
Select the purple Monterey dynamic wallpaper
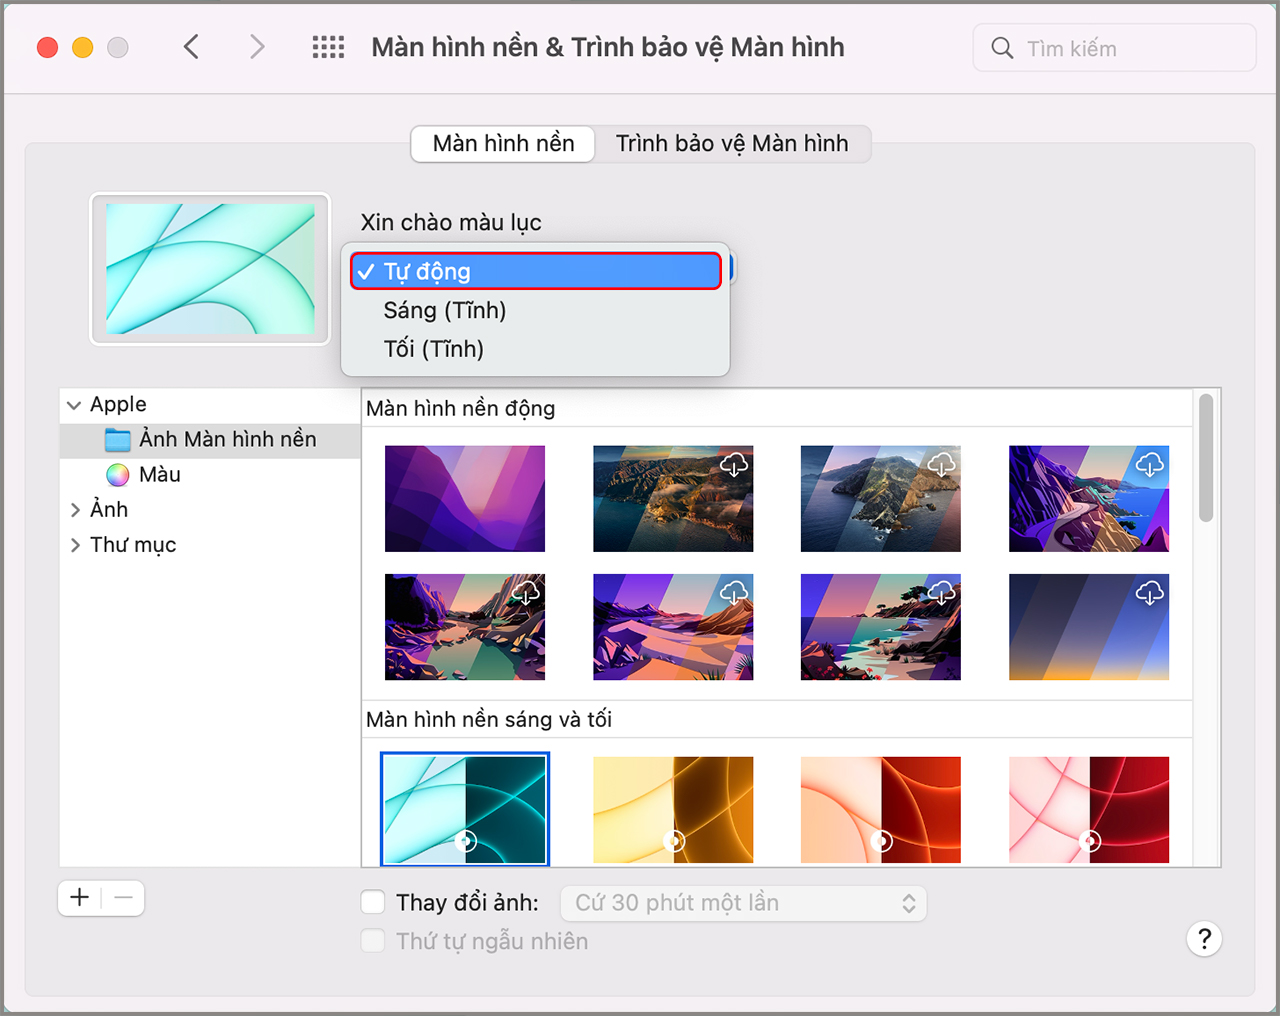(x=465, y=499)
